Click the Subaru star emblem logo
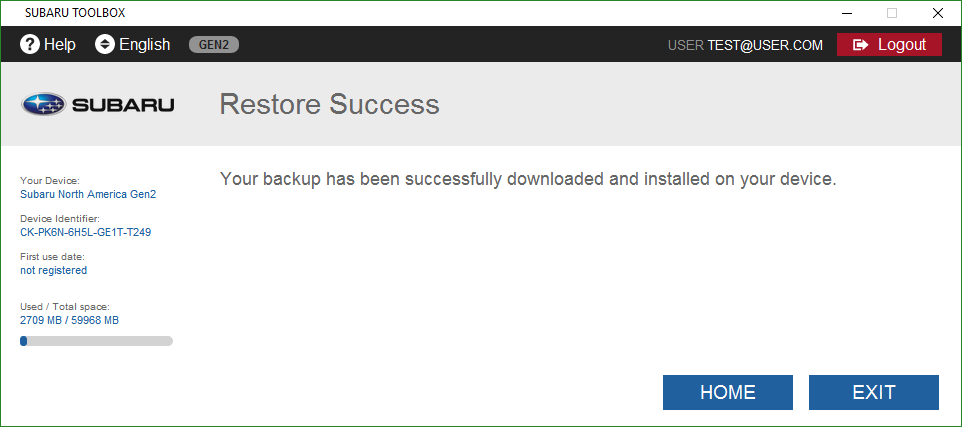This screenshot has height=427, width=962. pyautogui.click(x=43, y=104)
